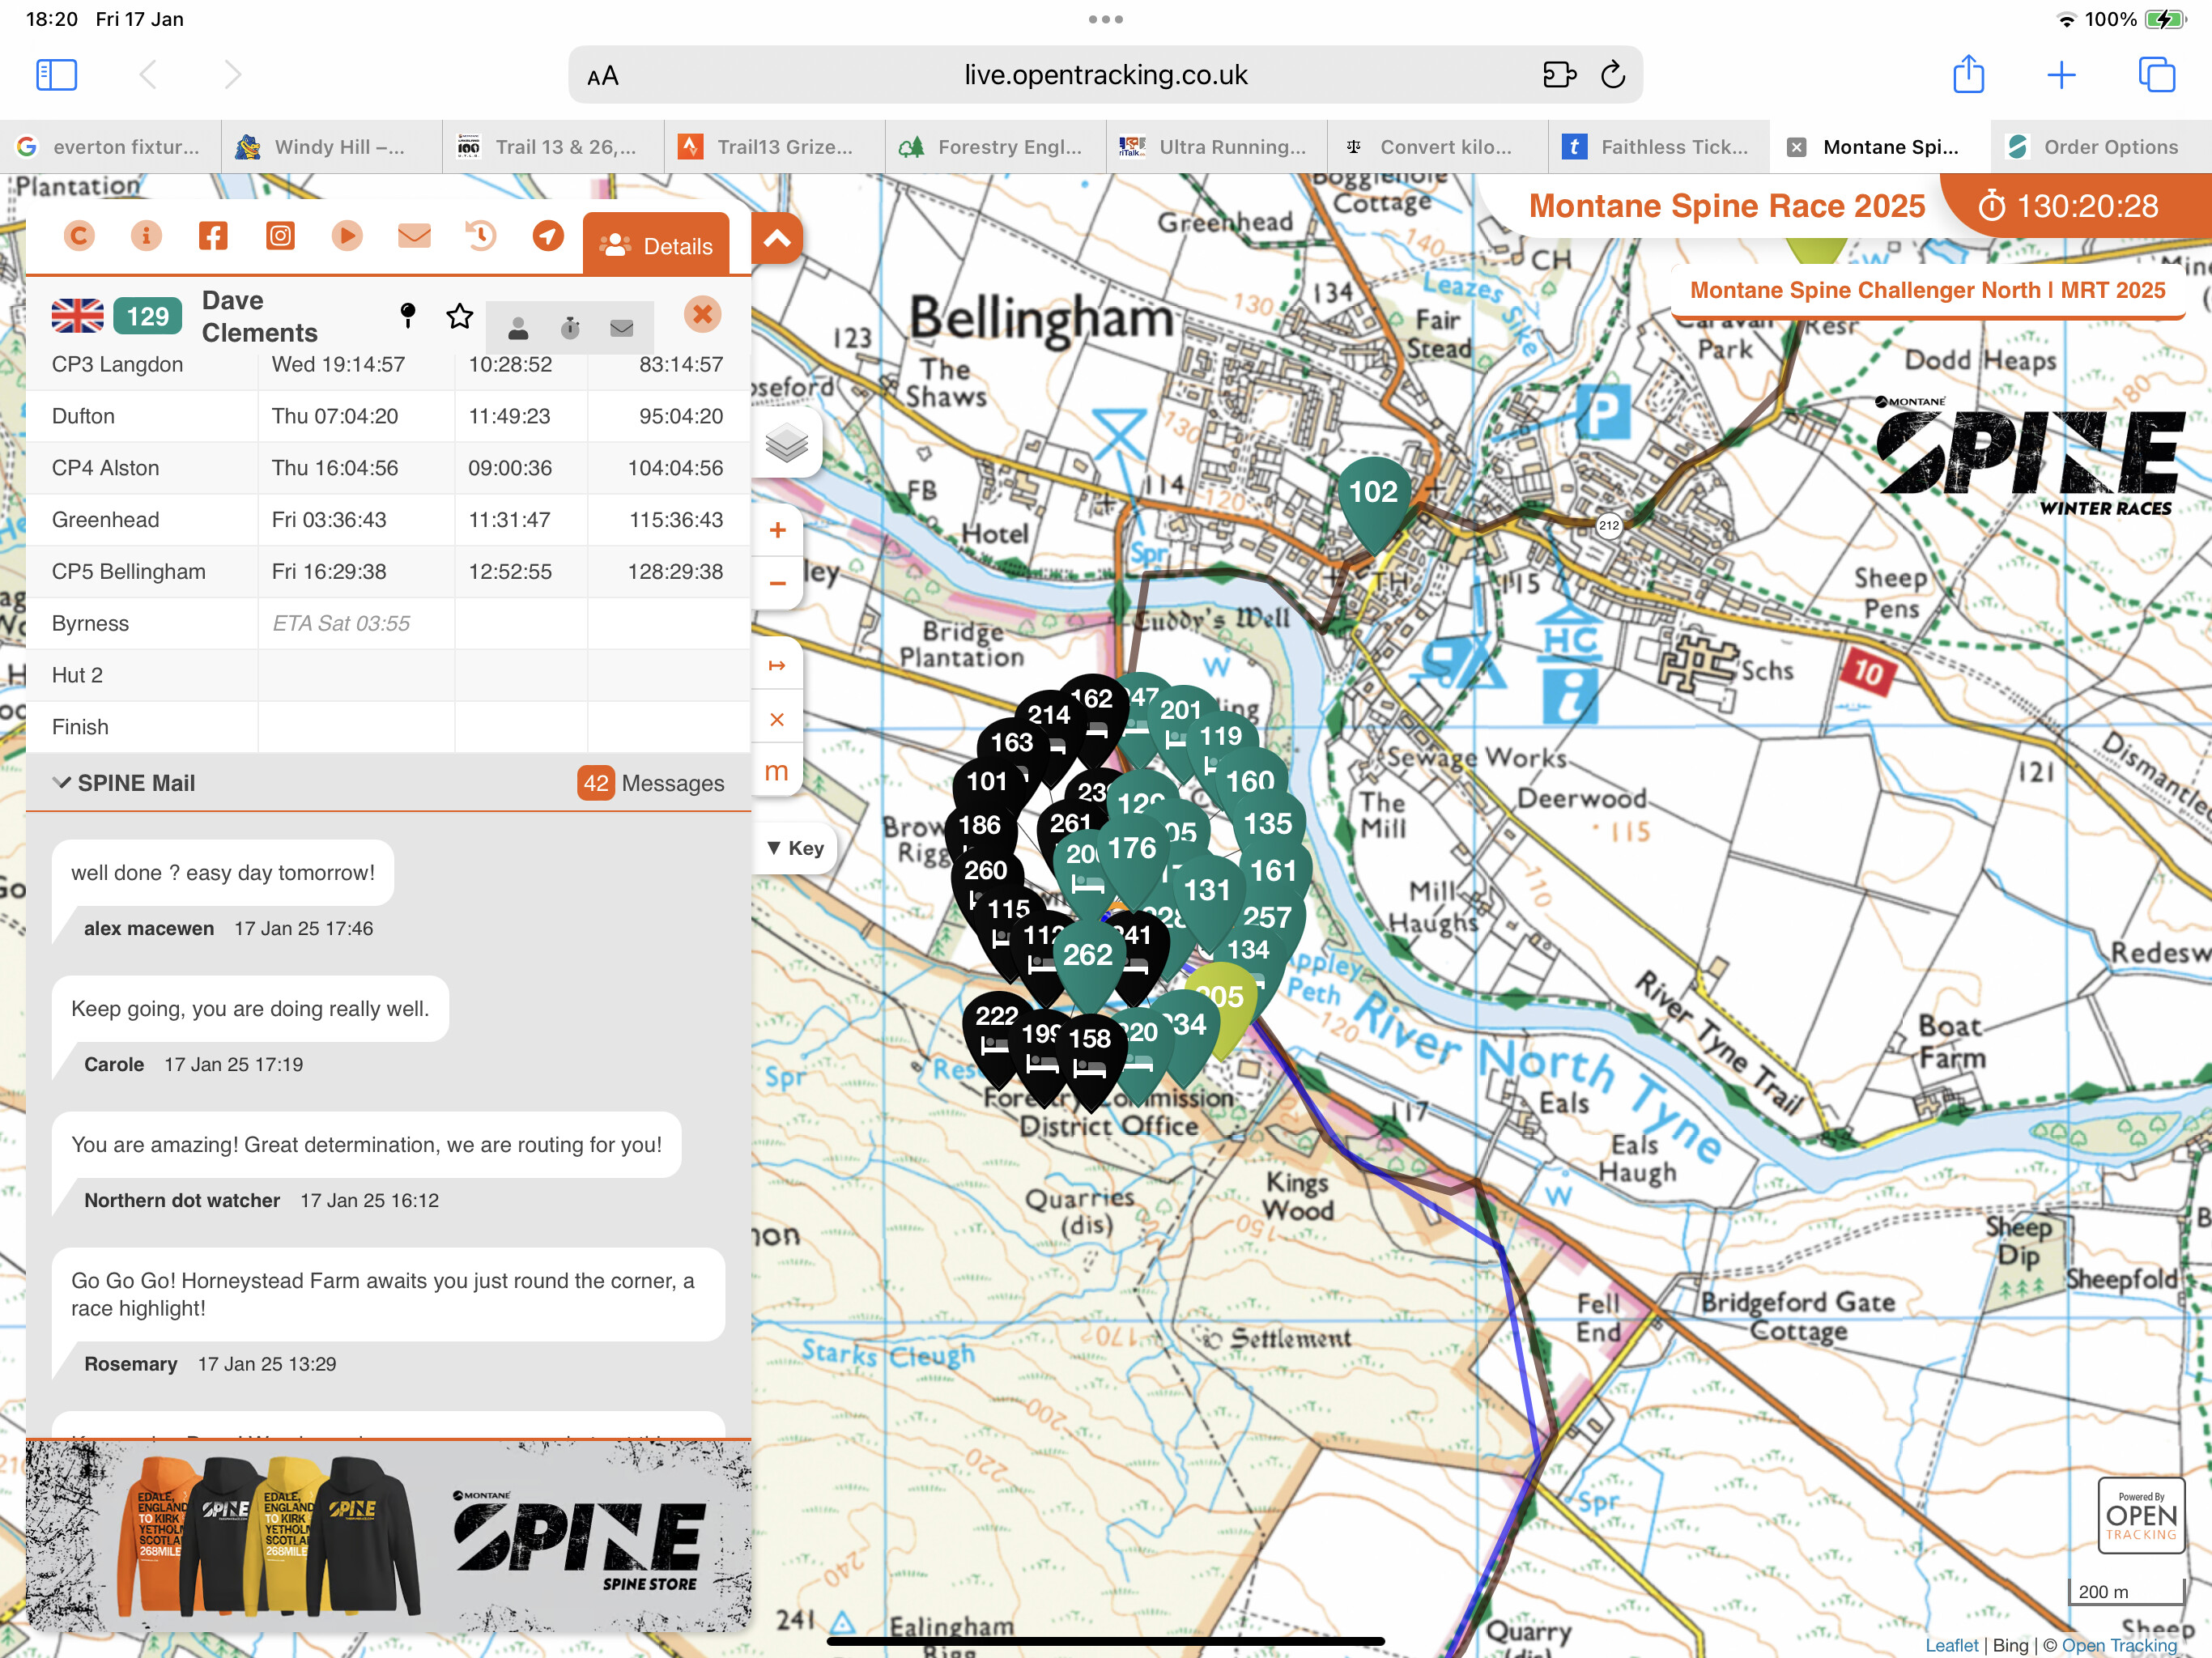The width and height of the screenshot is (2212, 1658).
Task: Click the Powered By Open Tracking logo
Action: coord(2141,1515)
